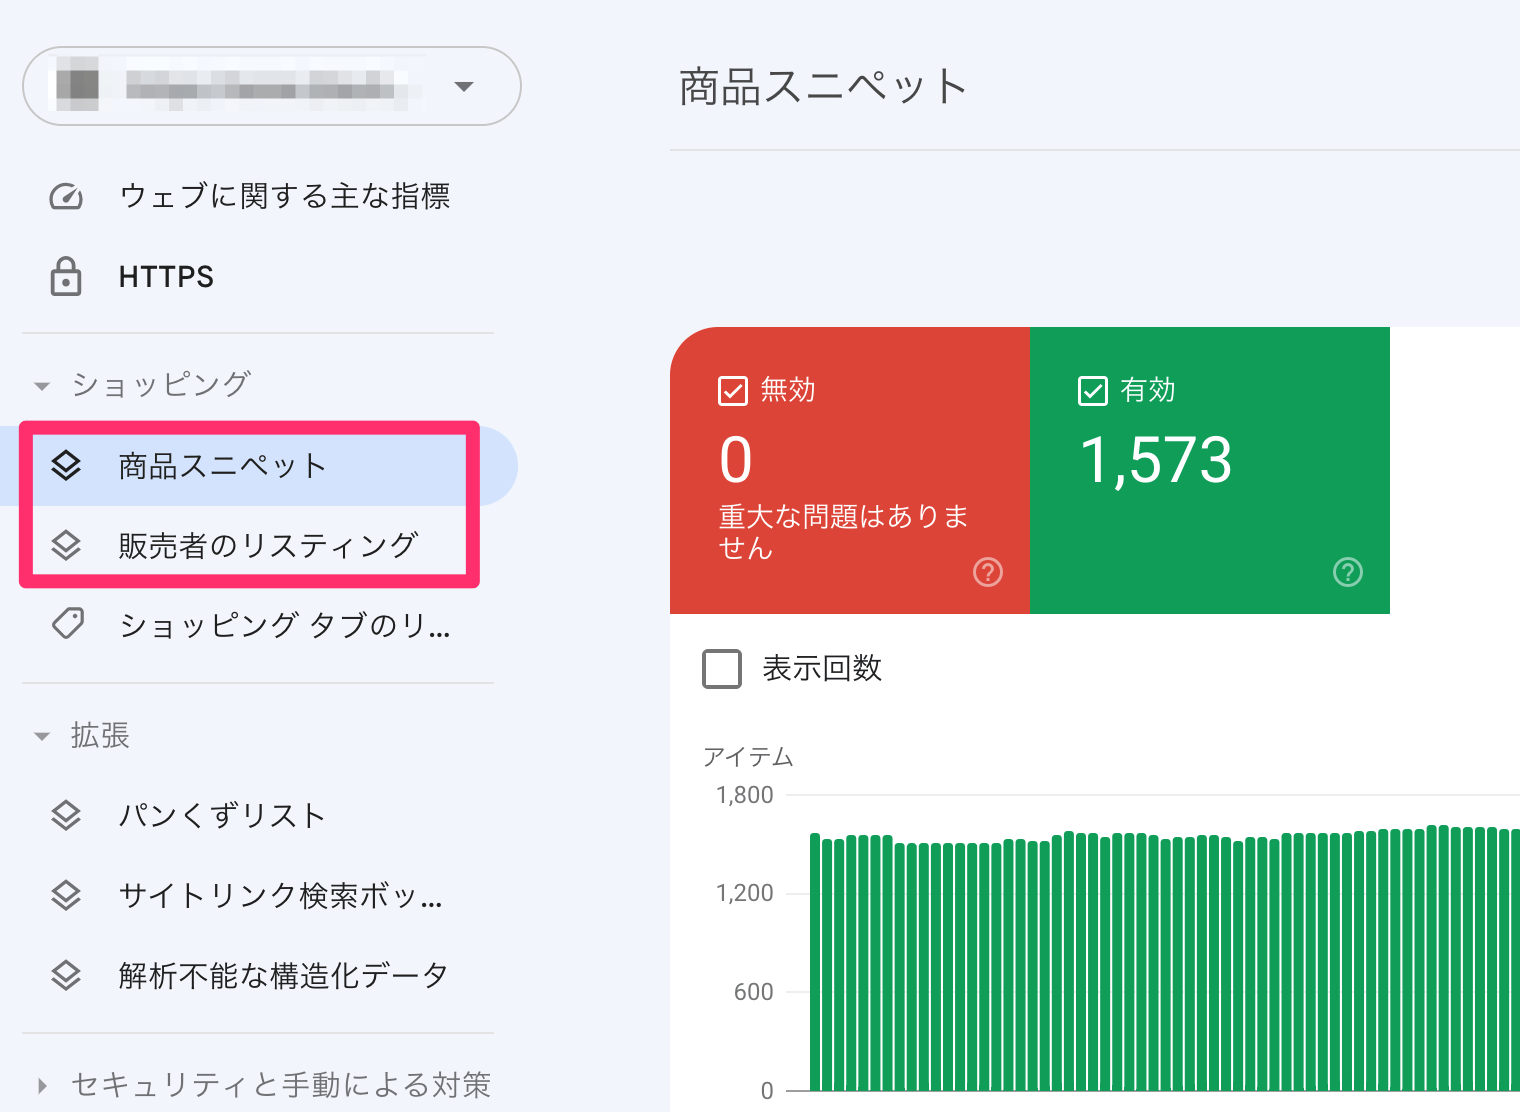Click the Core Web Vitals speedometer icon
This screenshot has width=1520, height=1112.
66,196
